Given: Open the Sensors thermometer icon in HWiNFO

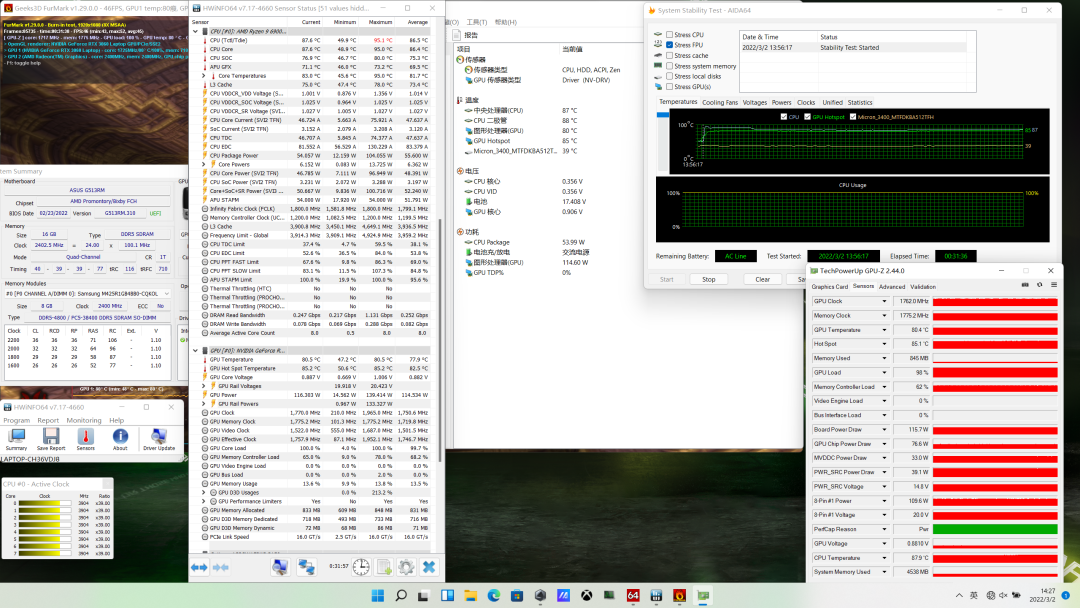Looking at the screenshot, I should pos(85,437).
